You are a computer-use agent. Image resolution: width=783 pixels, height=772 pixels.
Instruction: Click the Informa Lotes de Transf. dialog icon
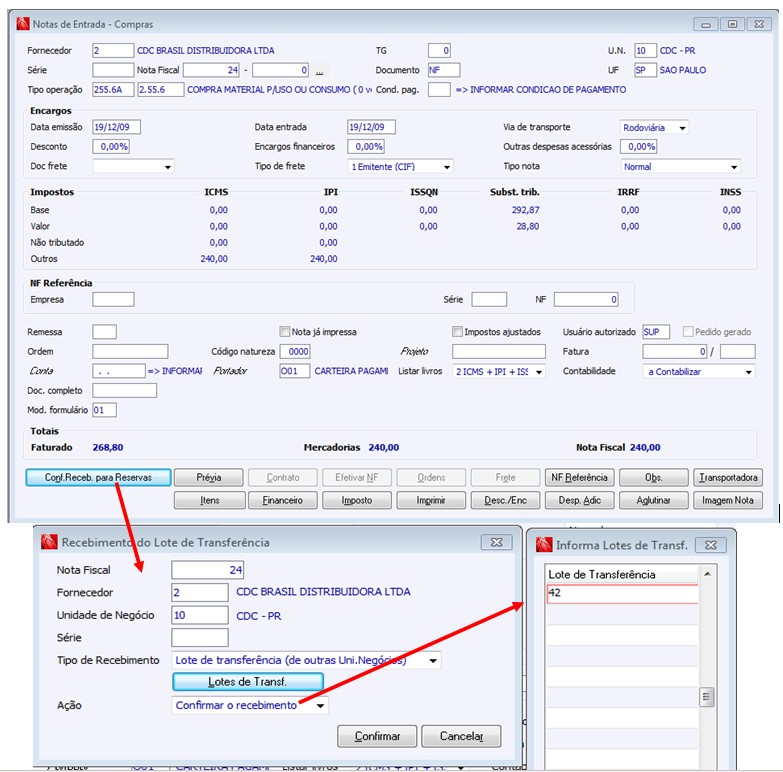[x=544, y=545]
